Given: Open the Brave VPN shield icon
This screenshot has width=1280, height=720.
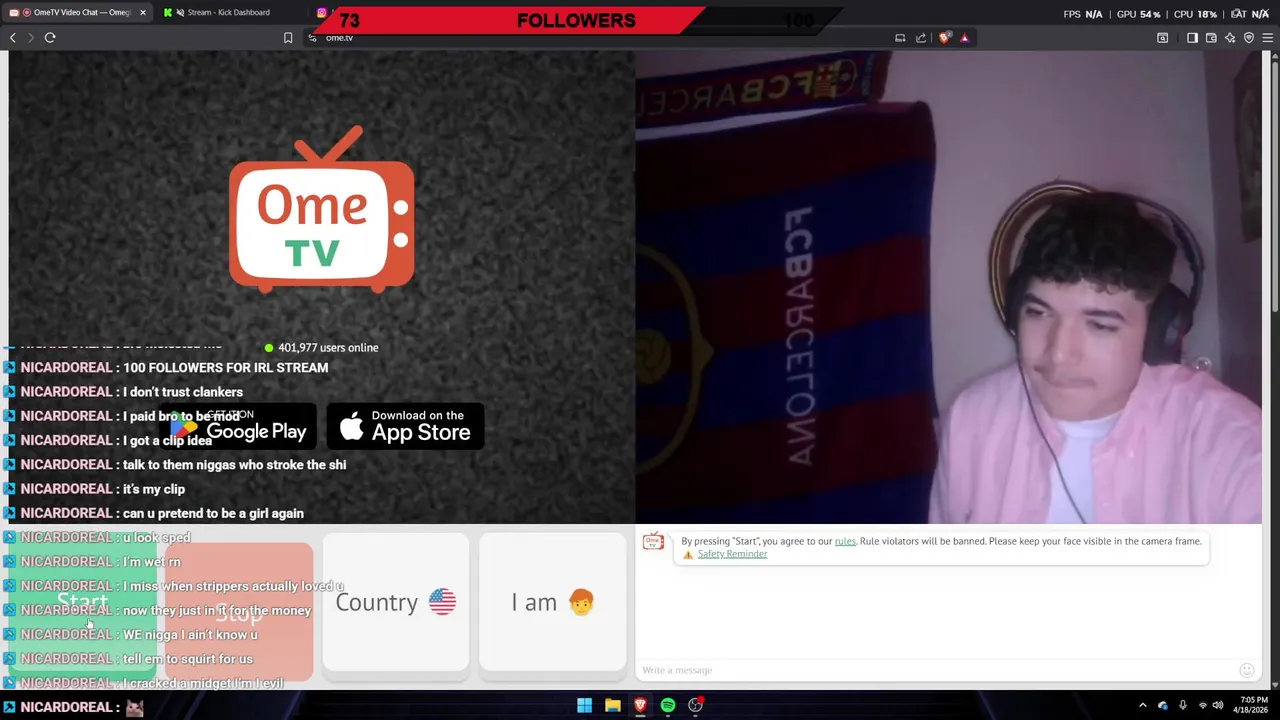Looking at the screenshot, I should coord(1249,38).
